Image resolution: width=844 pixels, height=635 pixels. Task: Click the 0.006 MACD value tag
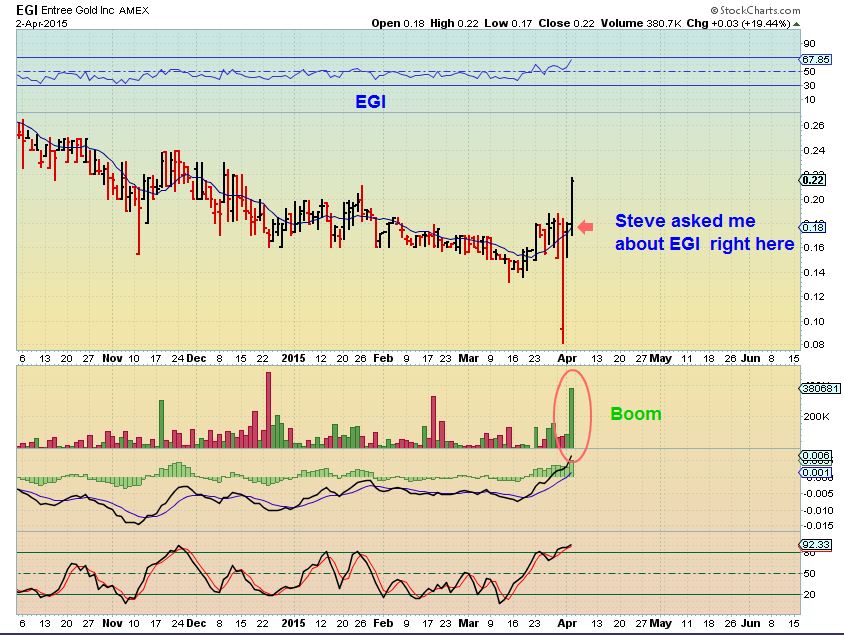tap(817, 456)
